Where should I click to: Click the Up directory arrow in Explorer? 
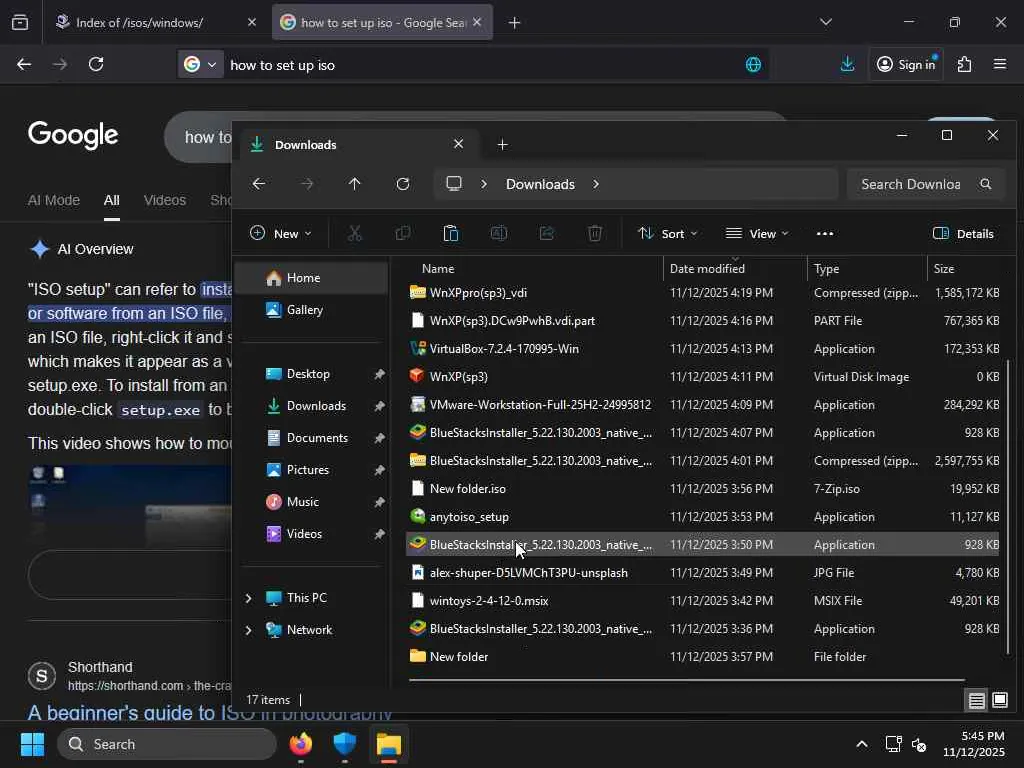[354, 184]
